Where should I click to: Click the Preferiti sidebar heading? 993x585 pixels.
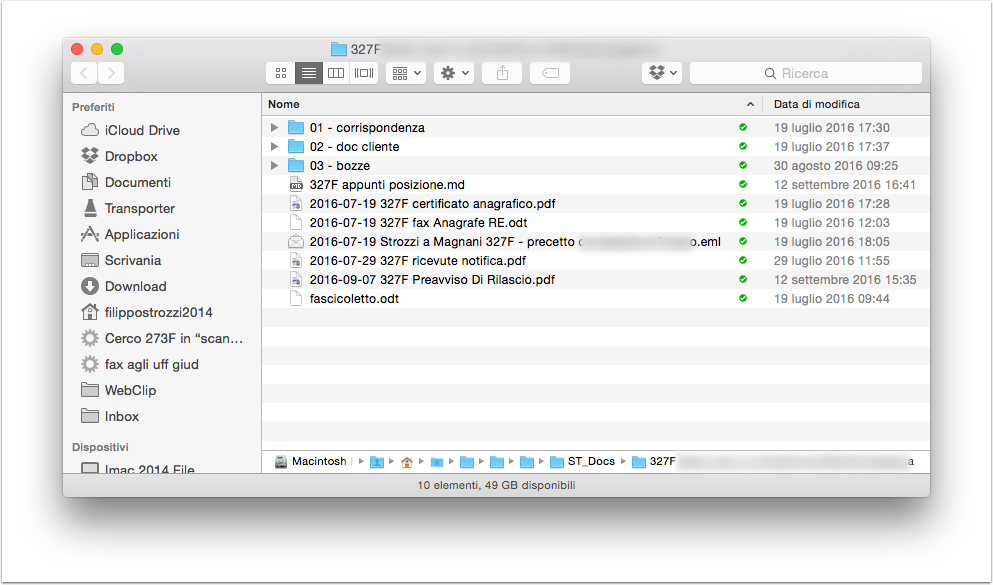tap(93, 107)
